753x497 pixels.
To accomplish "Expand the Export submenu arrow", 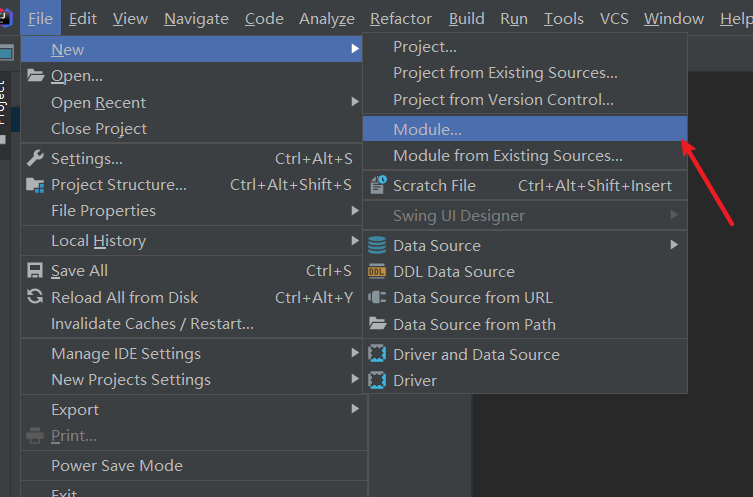I will click(355, 409).
